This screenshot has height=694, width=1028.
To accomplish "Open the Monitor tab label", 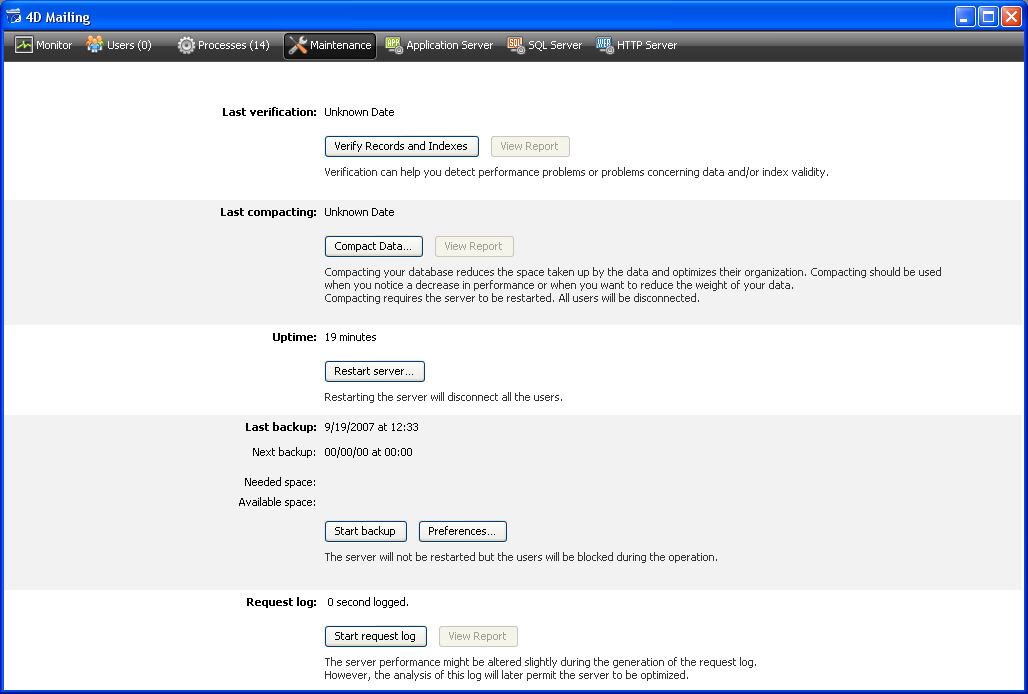I will (54, 45).
